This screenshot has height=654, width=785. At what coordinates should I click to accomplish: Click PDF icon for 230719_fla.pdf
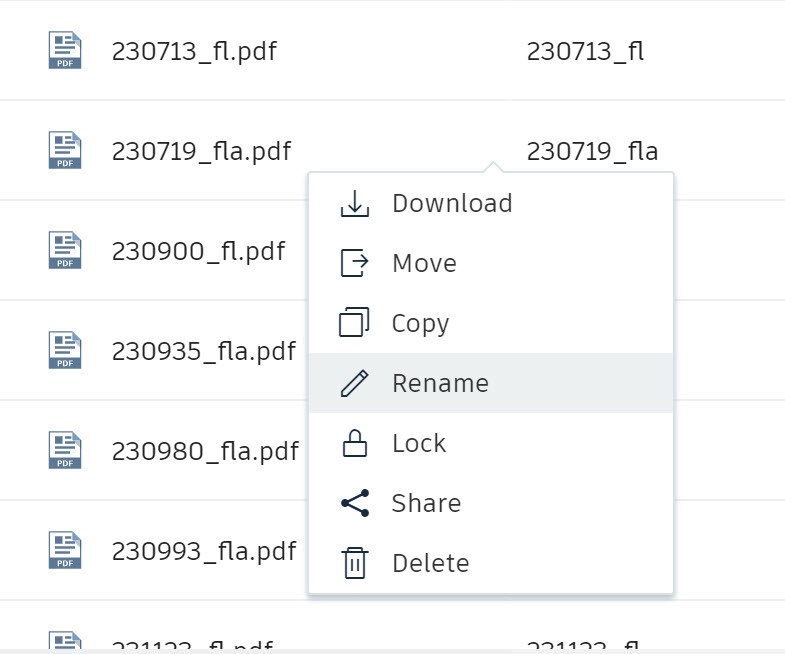[x=65, y=150]
